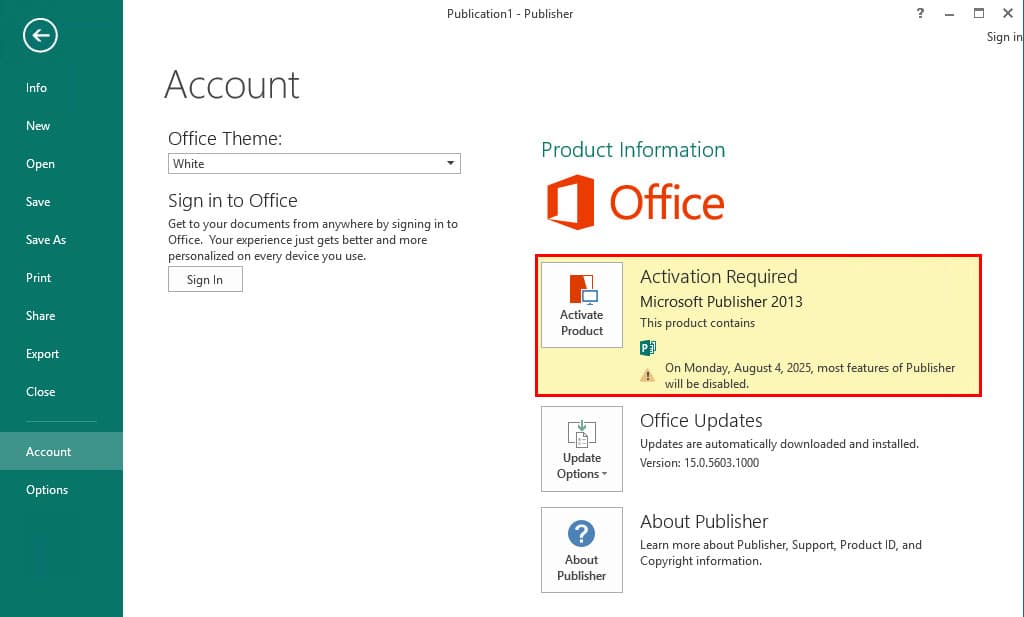Click 'Publication1 - Publisher' window title
The height and width of the screenshot is (617, 1024).
[x=510, y=14]
